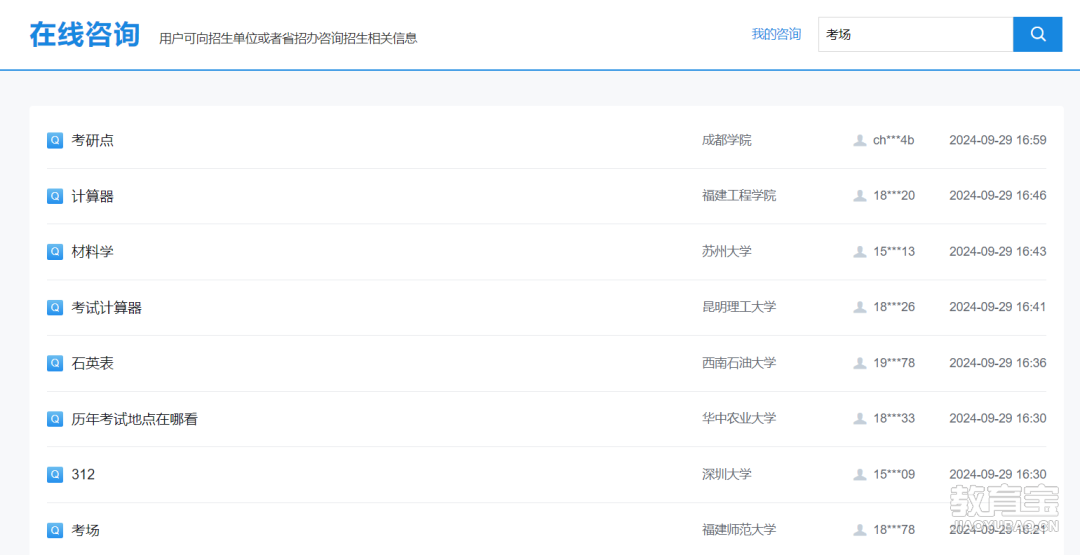Open the question titled 计算器
Viewport: 1080px width, 555px height.
pos(92,196)
